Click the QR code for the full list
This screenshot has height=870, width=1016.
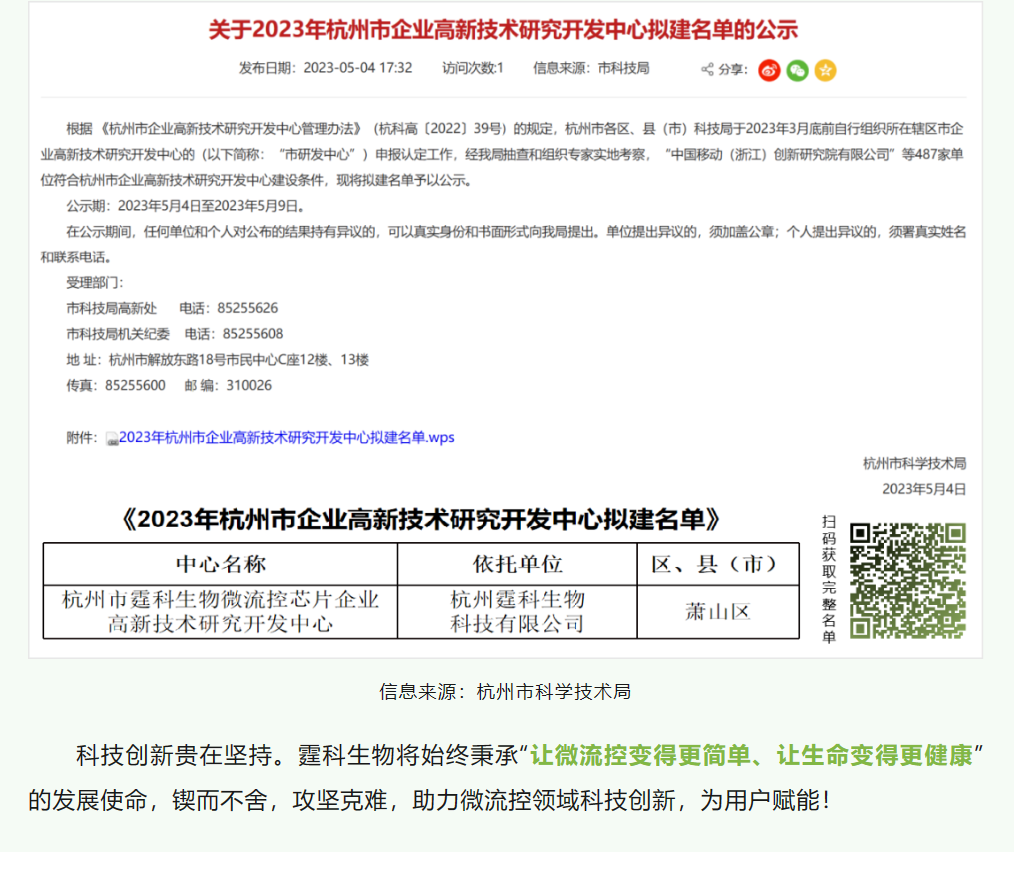click(907, 580)
